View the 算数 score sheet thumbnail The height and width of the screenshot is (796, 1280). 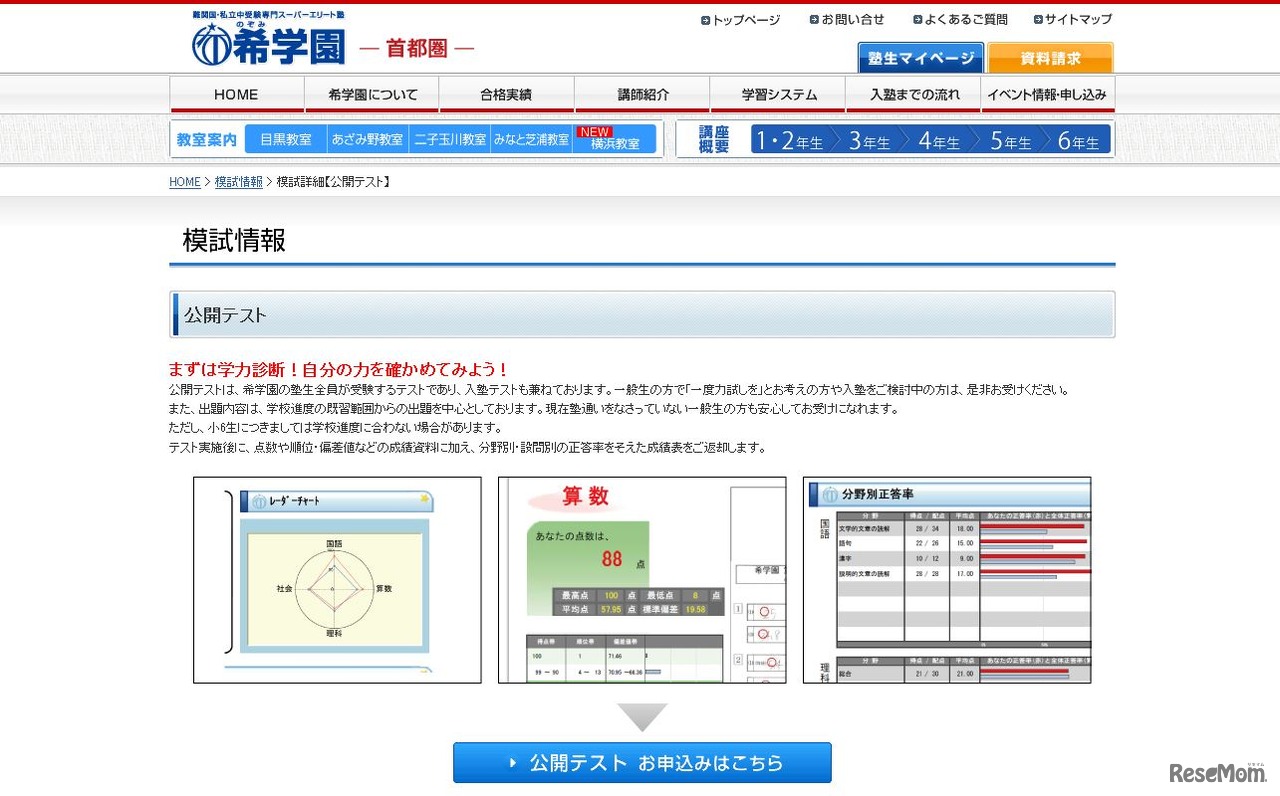(642, 580)
